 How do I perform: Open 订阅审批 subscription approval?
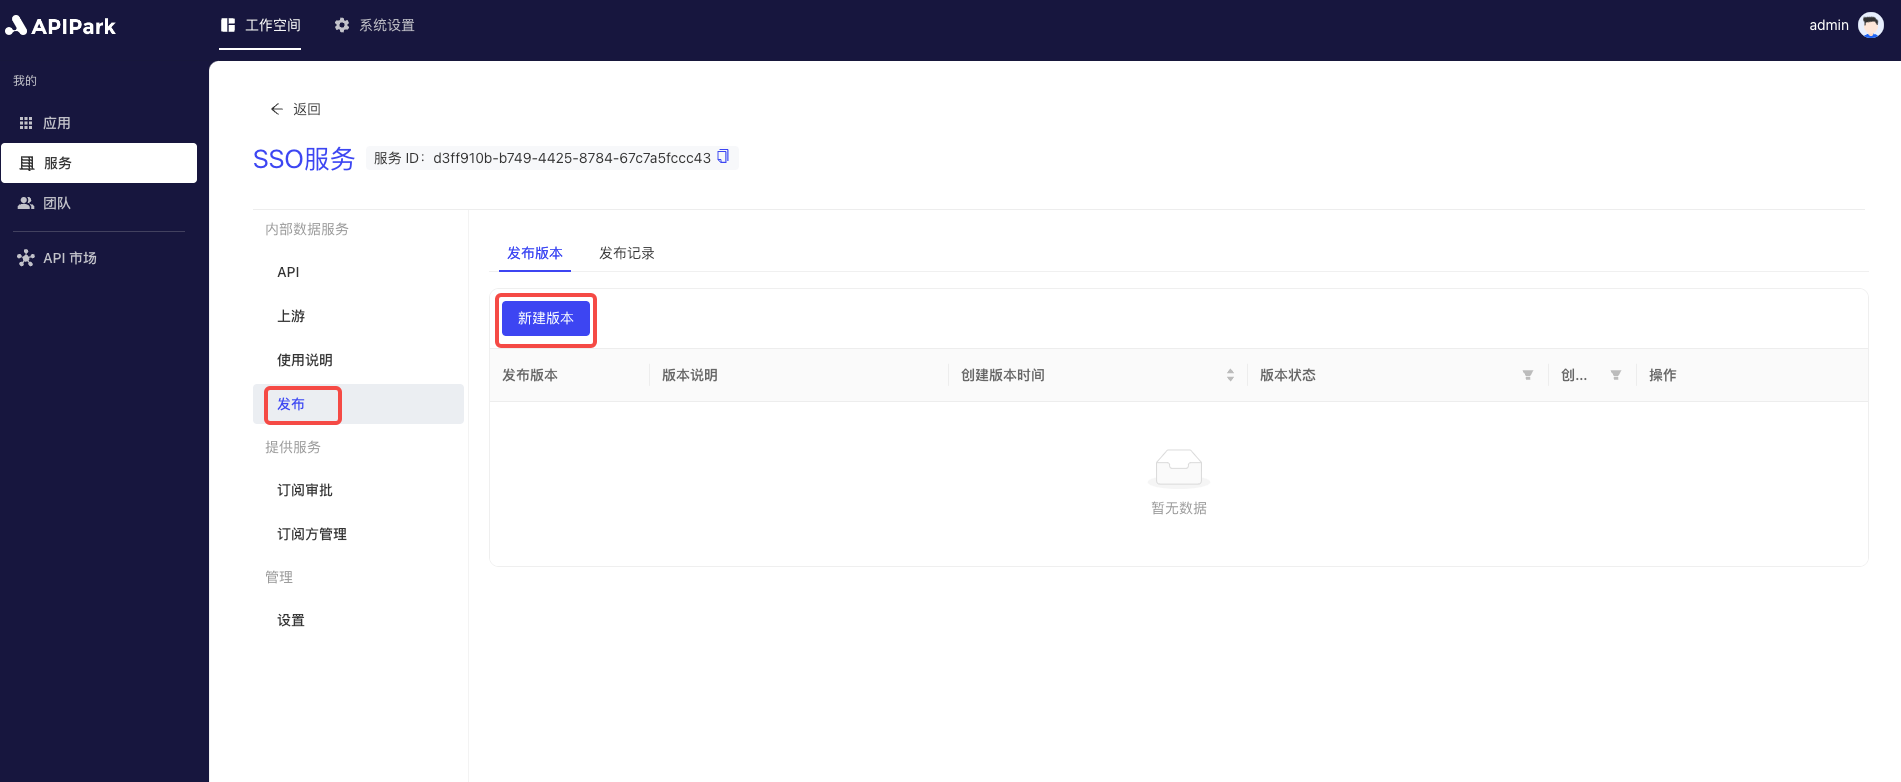point(358,490)
